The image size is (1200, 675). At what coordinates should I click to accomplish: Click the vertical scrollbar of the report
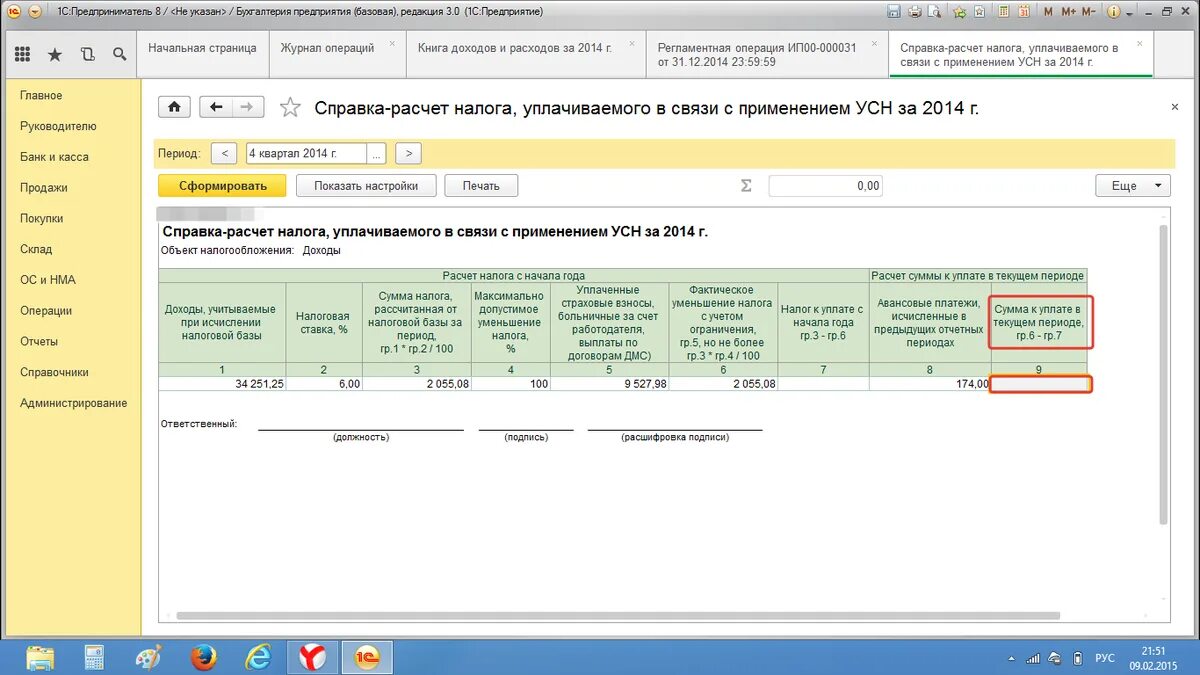point(1164,375)
